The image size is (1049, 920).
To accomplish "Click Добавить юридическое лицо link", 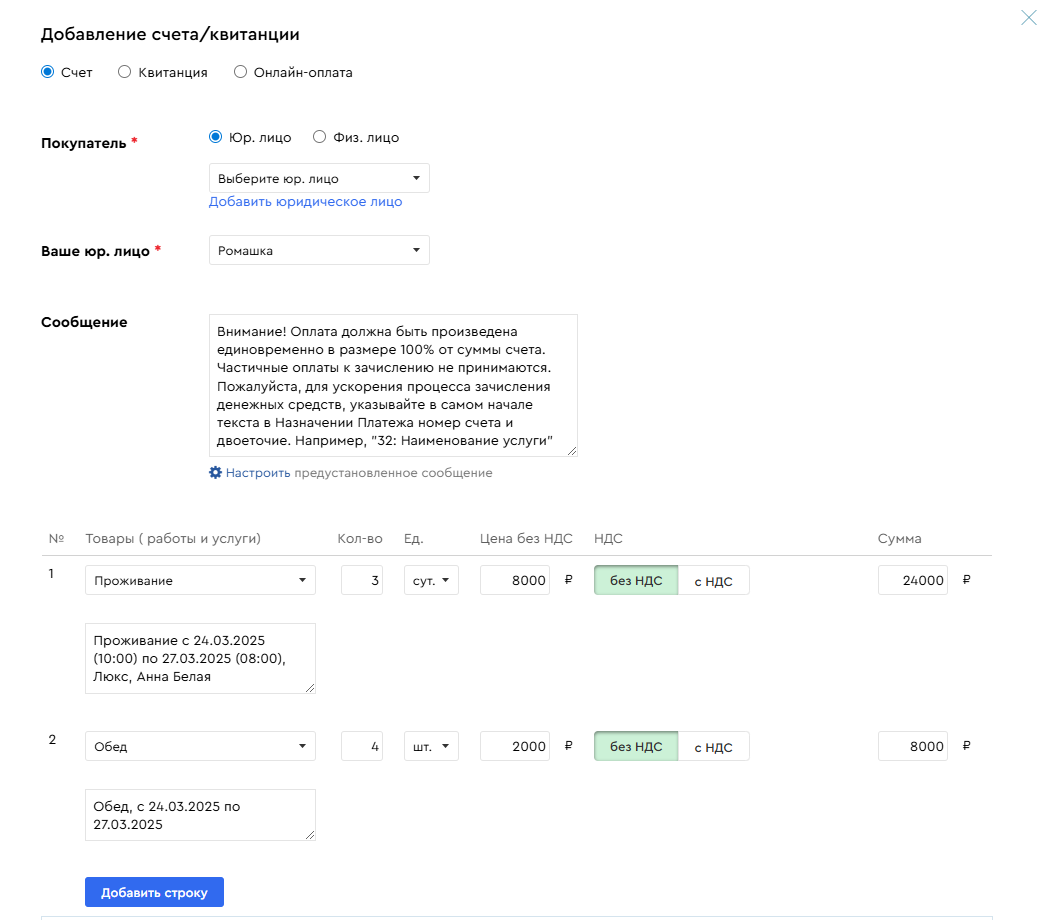I will tap(305, 201).
